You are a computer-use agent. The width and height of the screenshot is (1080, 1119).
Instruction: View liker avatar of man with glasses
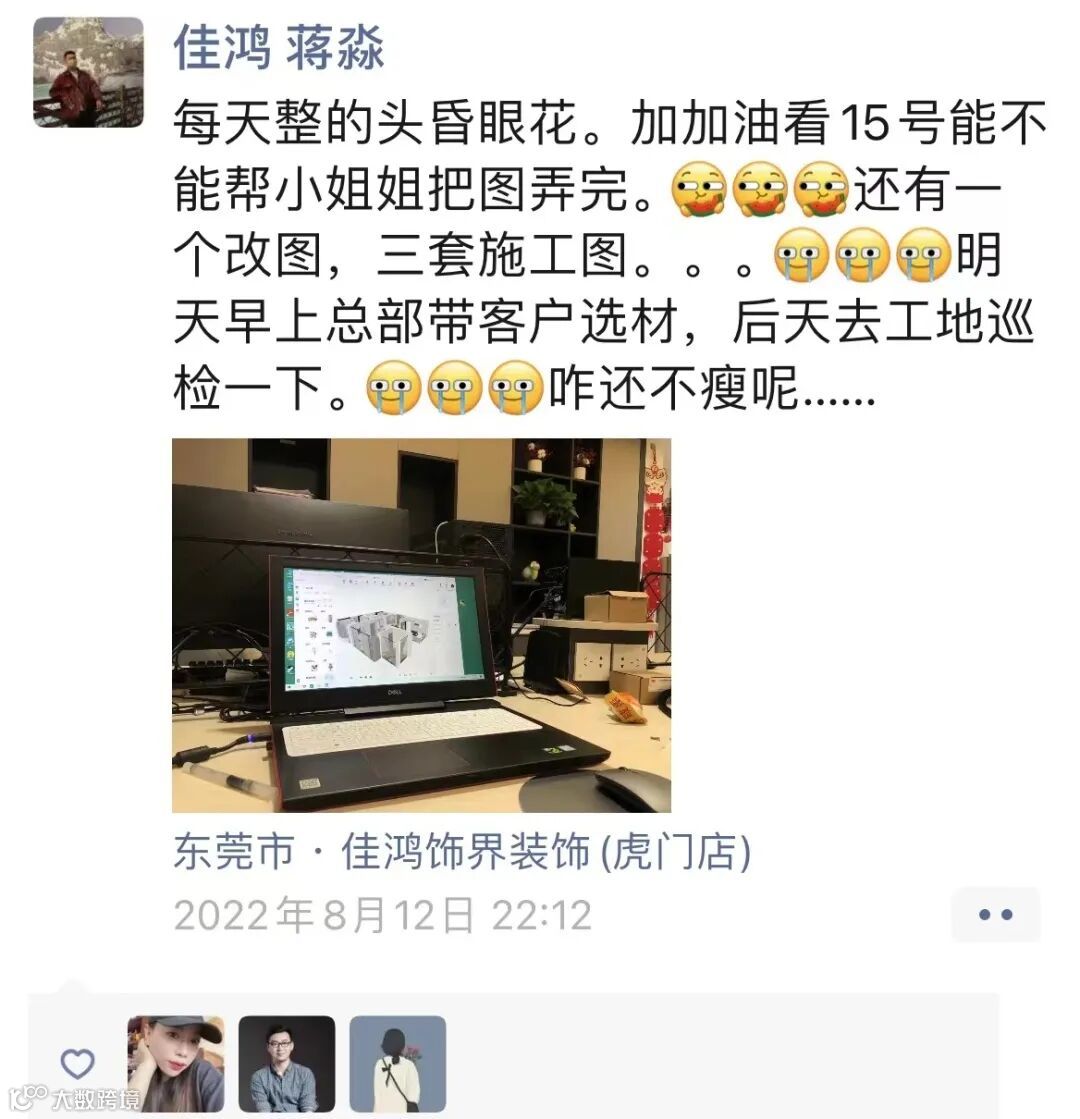287,1063
